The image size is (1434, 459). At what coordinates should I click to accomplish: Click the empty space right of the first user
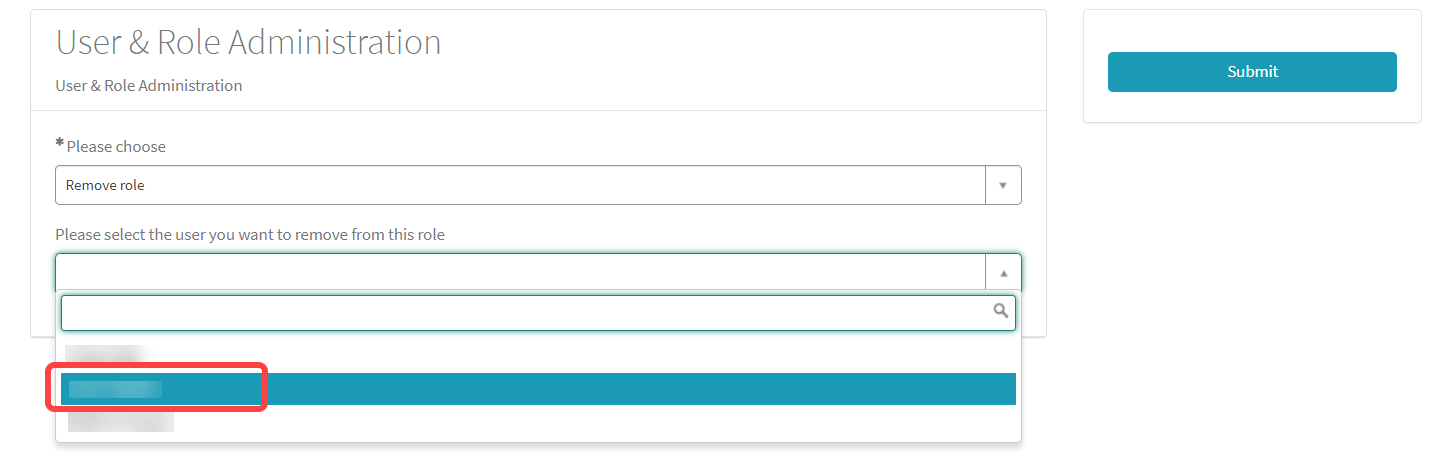click(580, 356)
